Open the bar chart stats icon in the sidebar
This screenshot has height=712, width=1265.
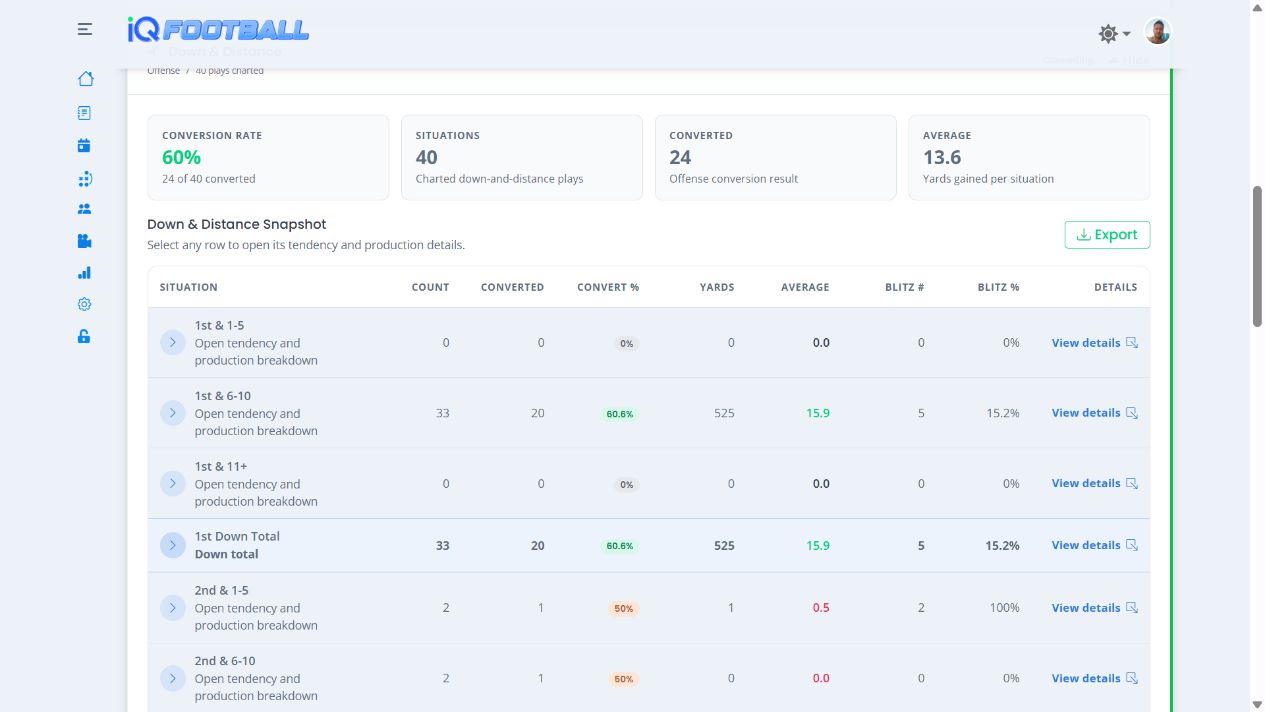coord(84,272)
